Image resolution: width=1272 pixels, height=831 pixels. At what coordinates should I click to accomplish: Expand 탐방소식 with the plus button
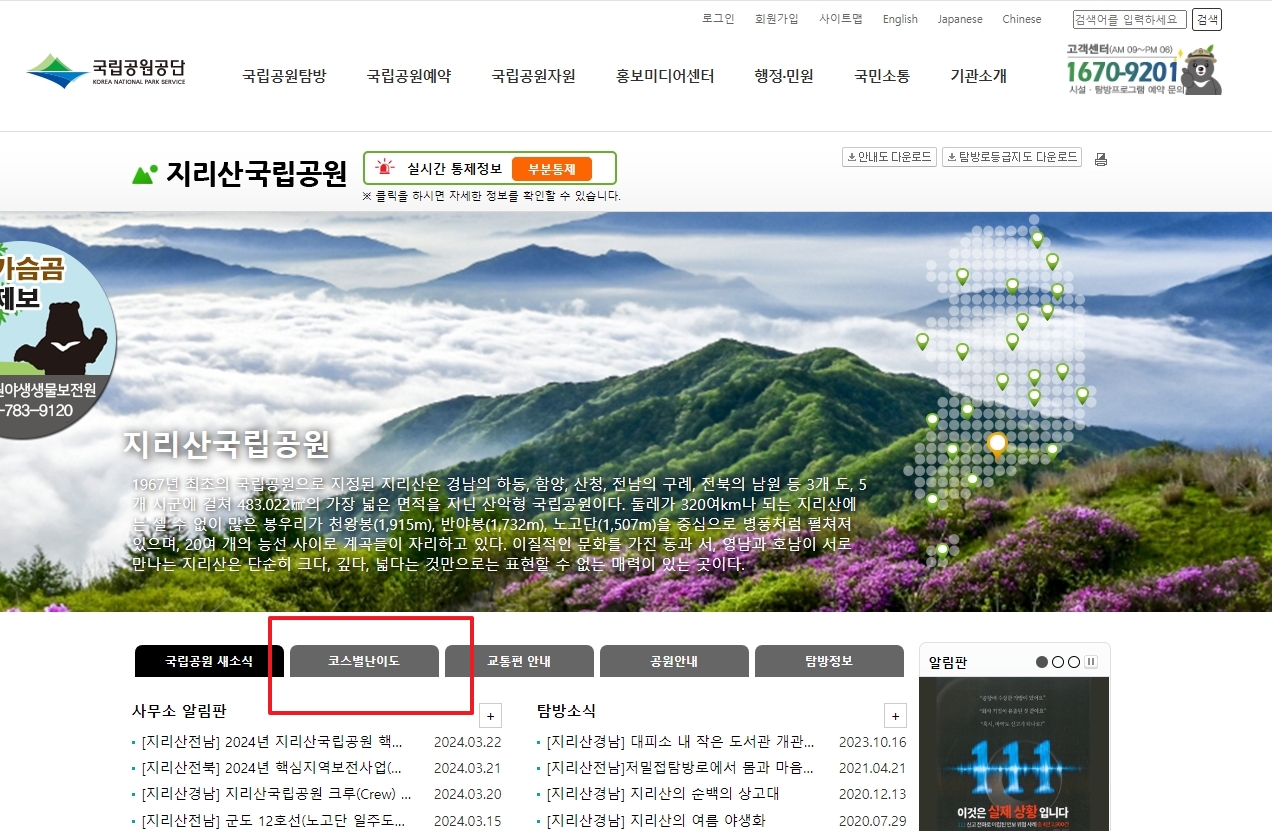tap(895, 716)
